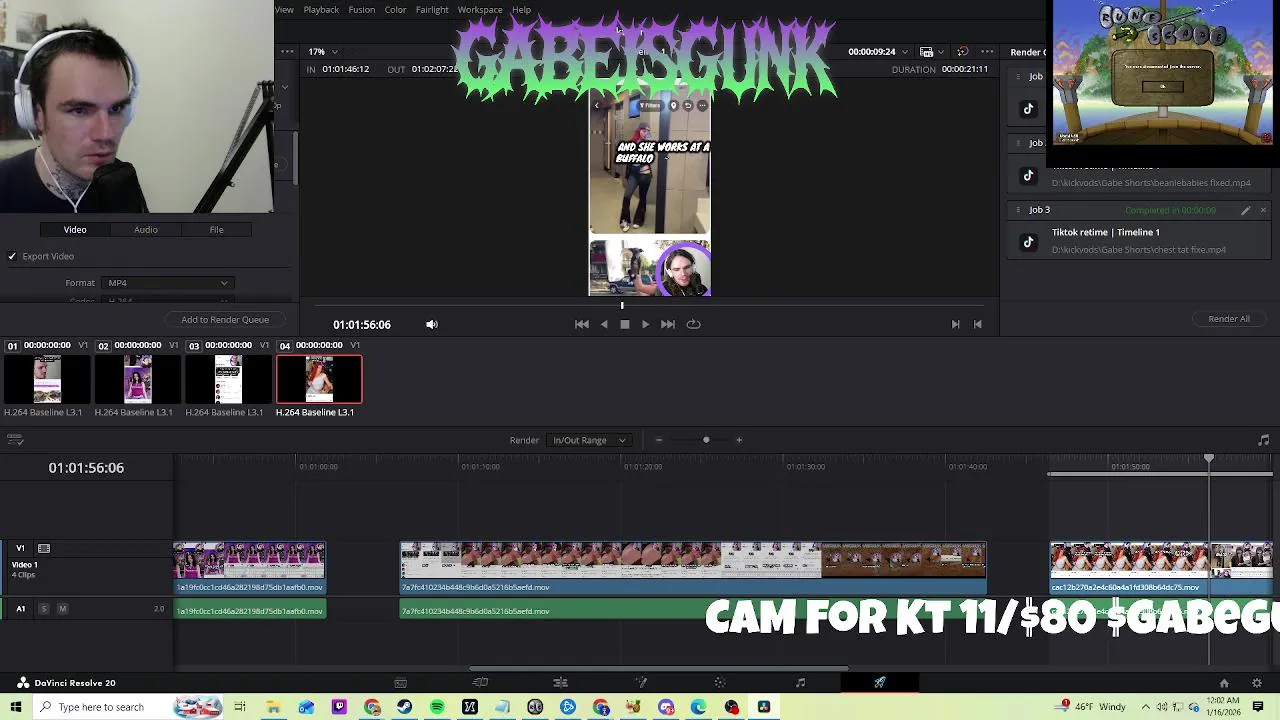The width and height of the screenshot is (1280, 720).
Task: Click Add to Render Queue button
Action: click(x=225, y=320)
